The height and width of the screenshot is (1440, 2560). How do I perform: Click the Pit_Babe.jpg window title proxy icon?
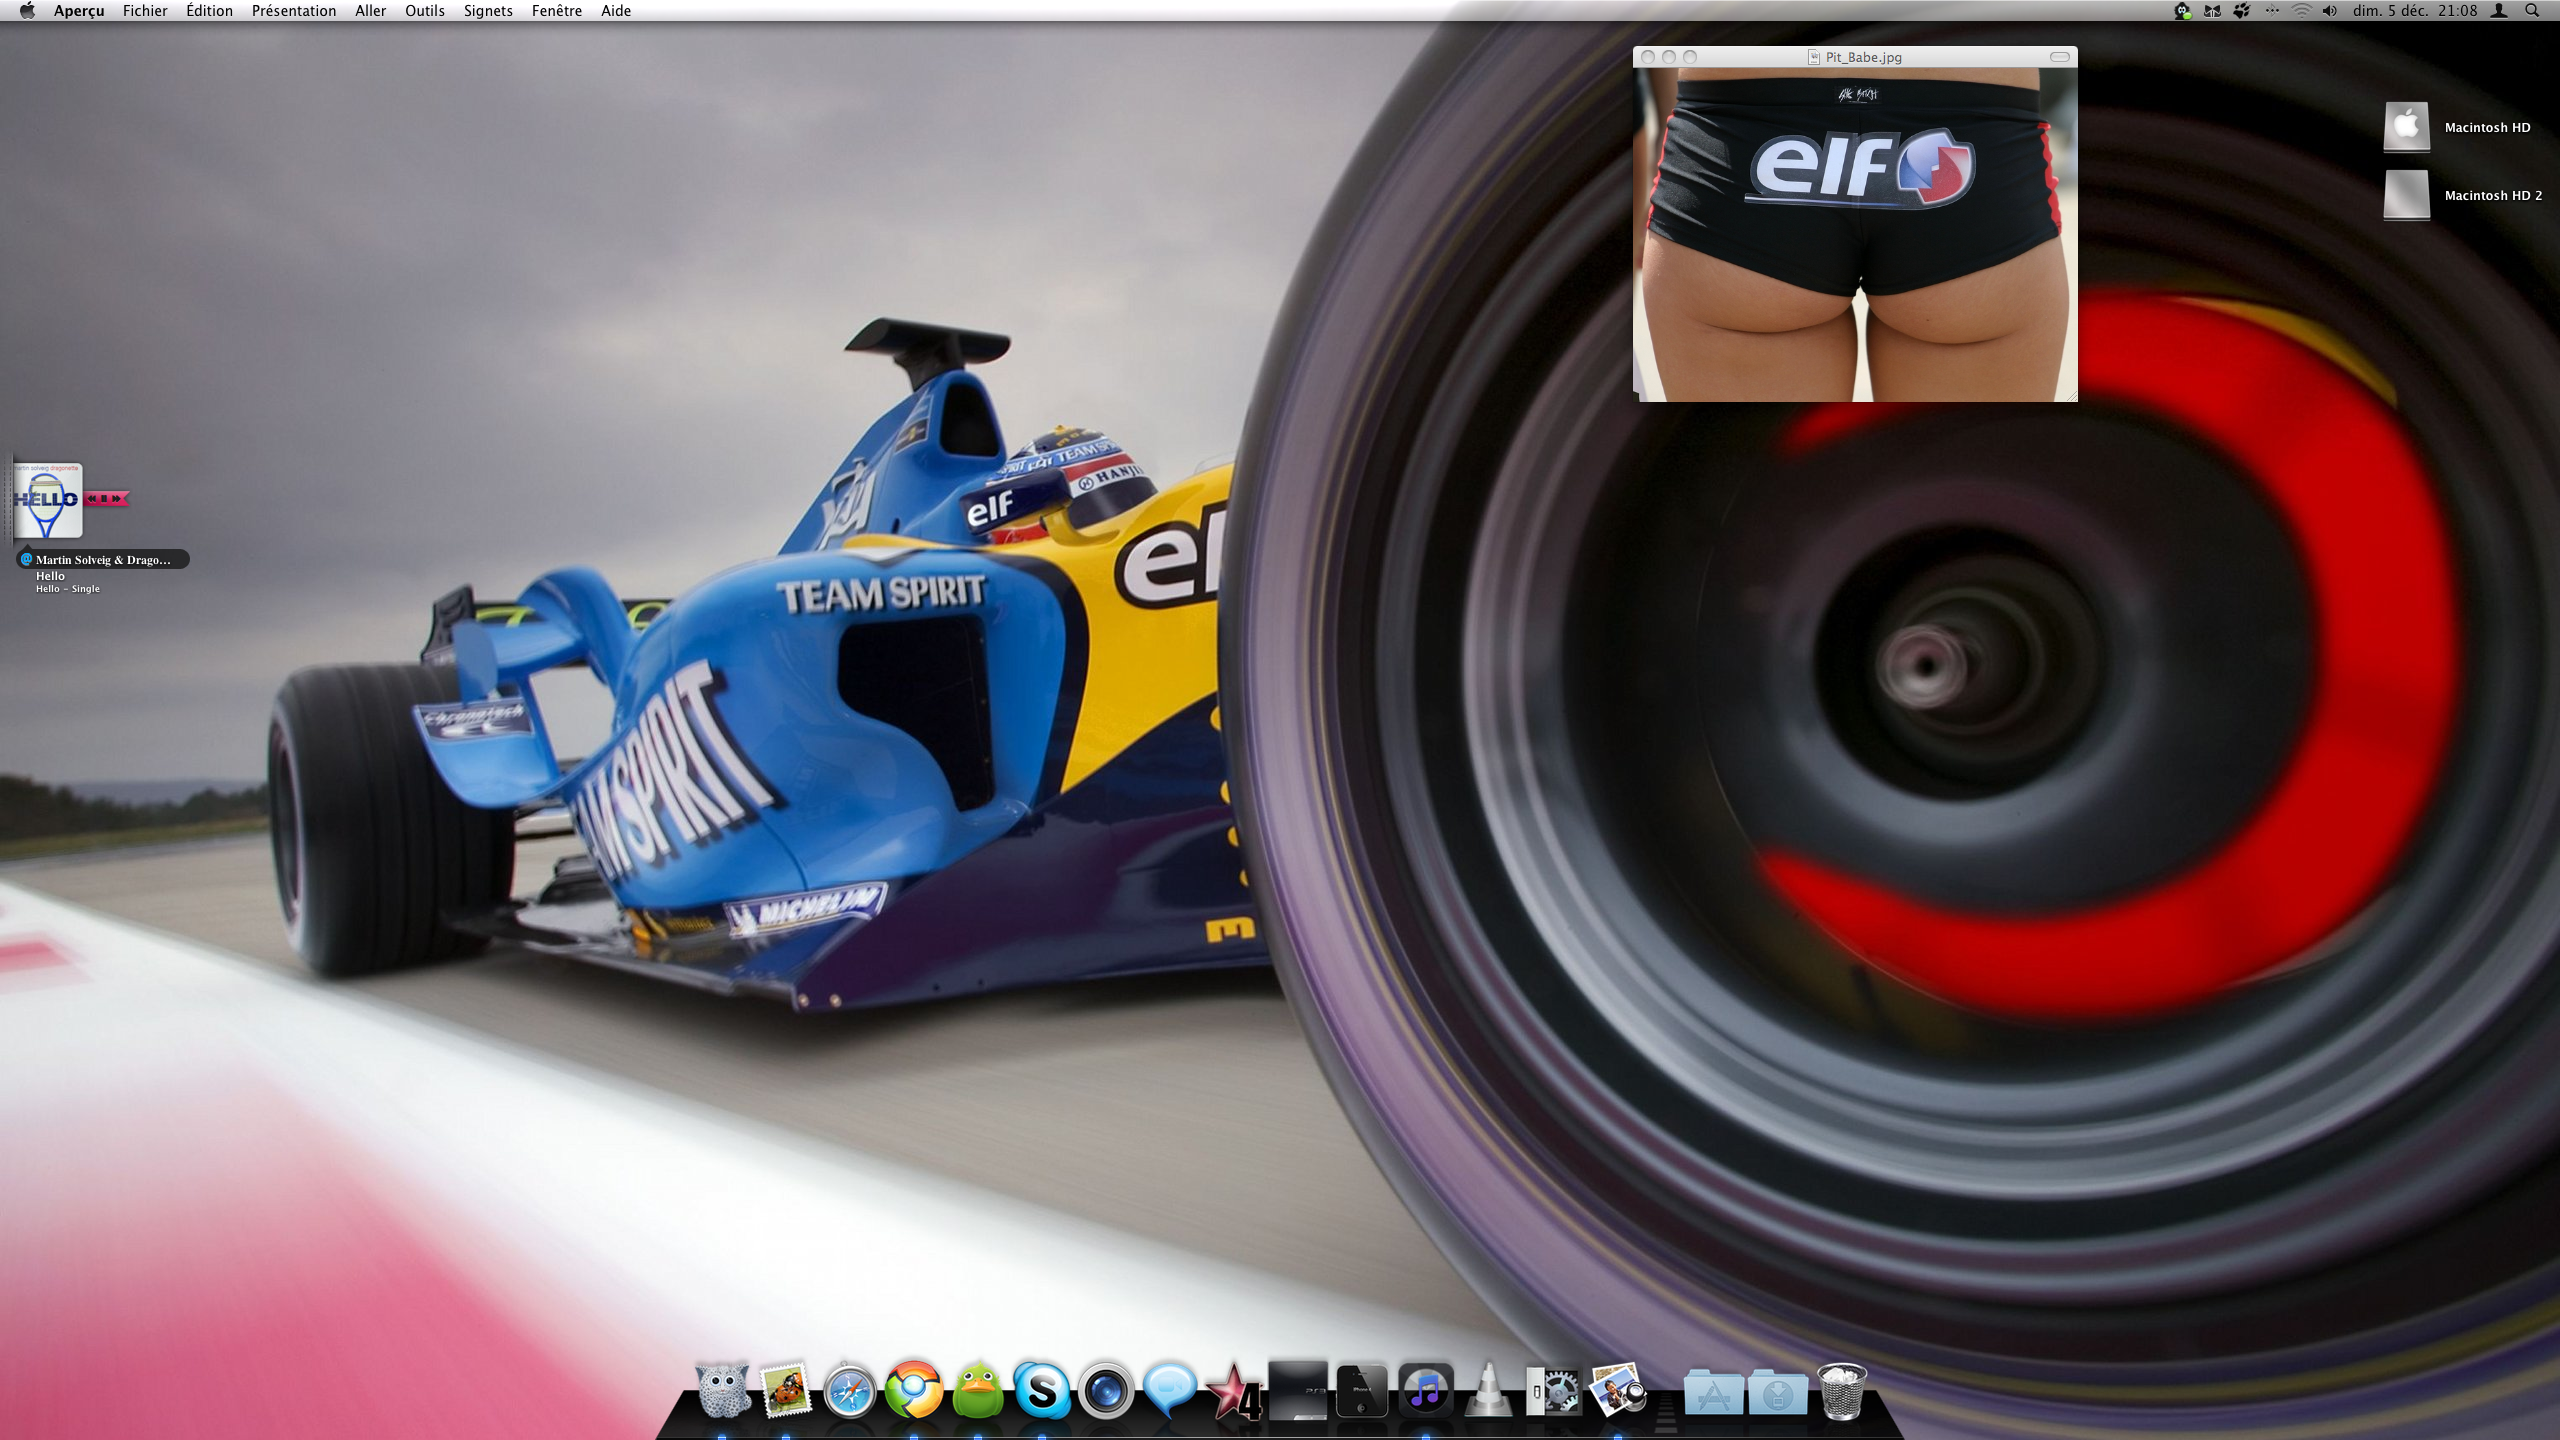[x=1813, y=57]
